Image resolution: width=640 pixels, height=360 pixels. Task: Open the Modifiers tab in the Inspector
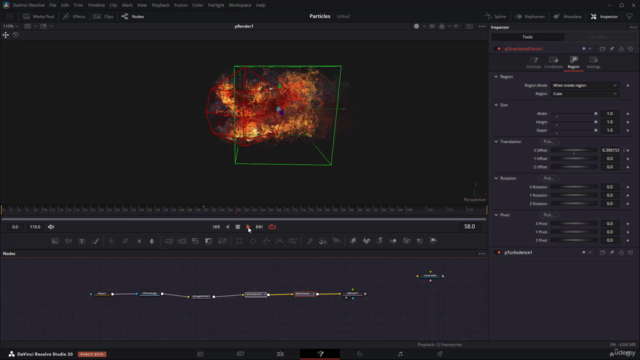pyautogui.click(x=600, y=37)
